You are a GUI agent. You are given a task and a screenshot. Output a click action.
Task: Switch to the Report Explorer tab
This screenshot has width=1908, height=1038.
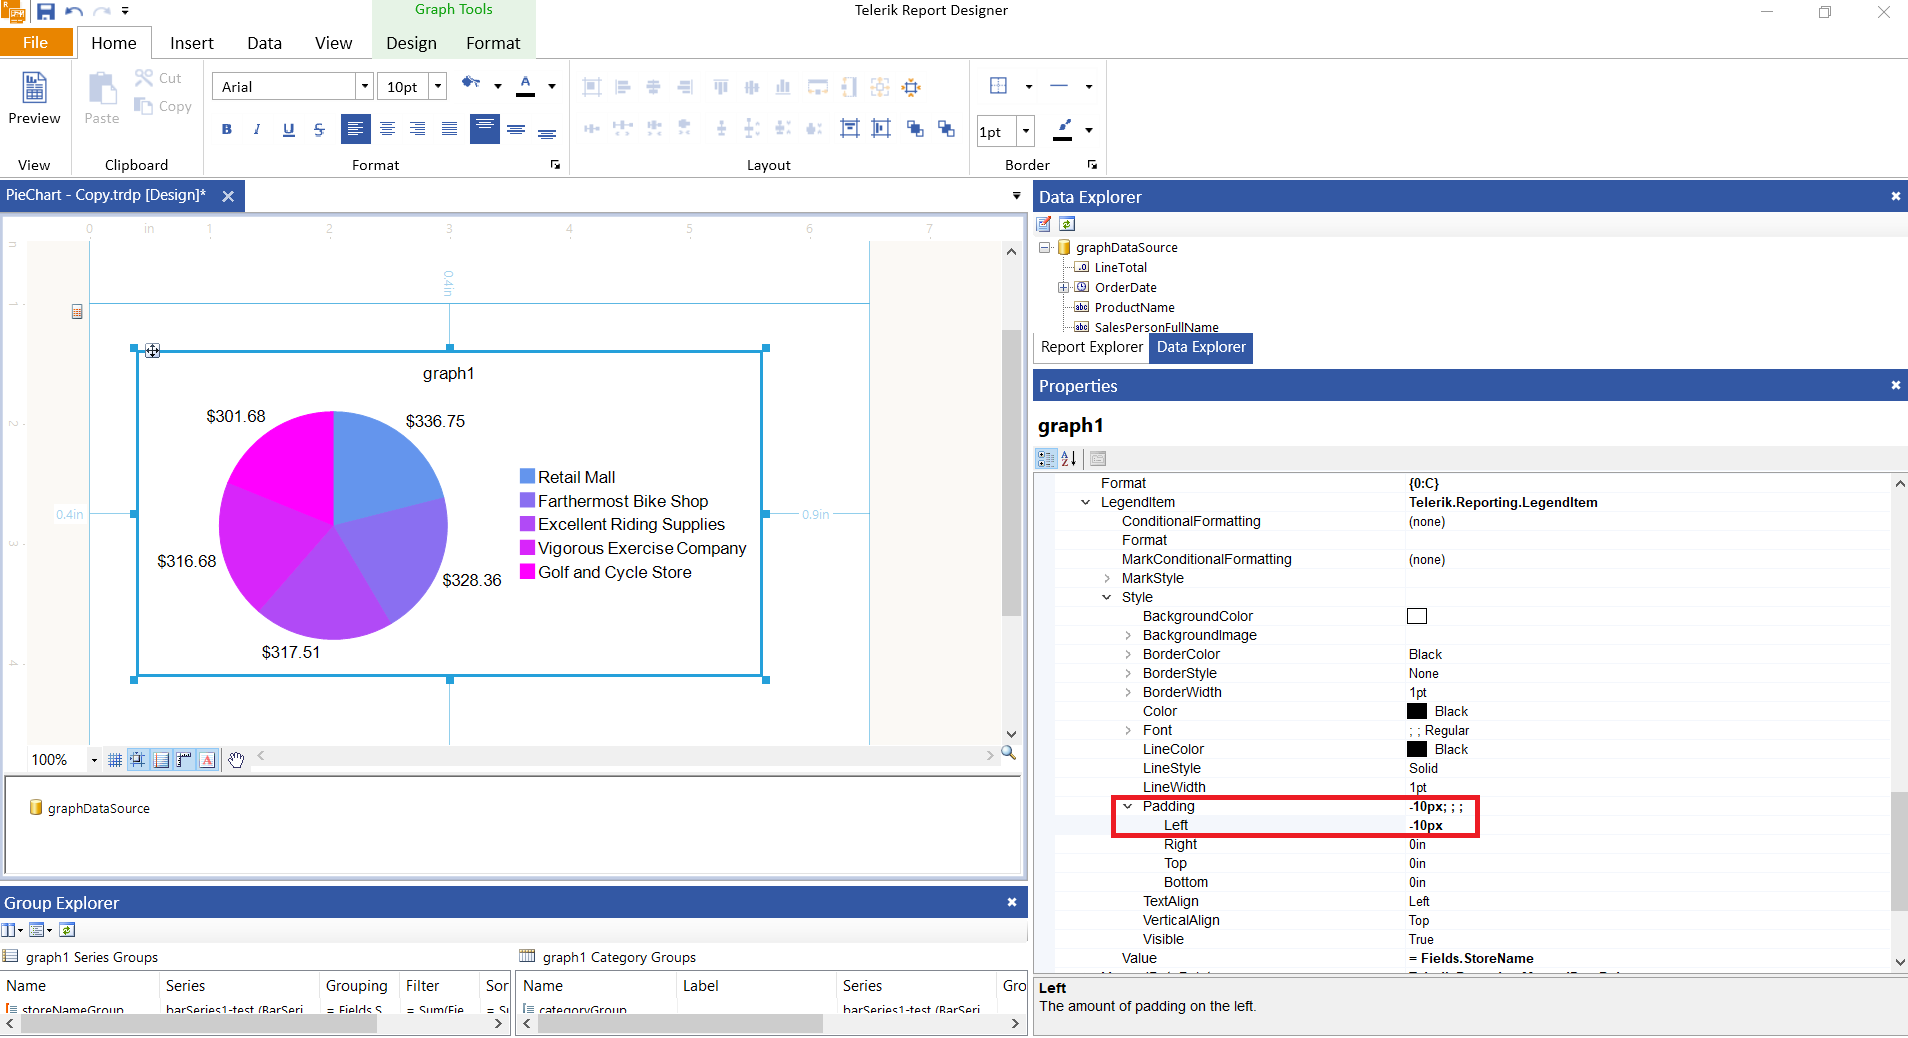click(x=1091, y=347)
